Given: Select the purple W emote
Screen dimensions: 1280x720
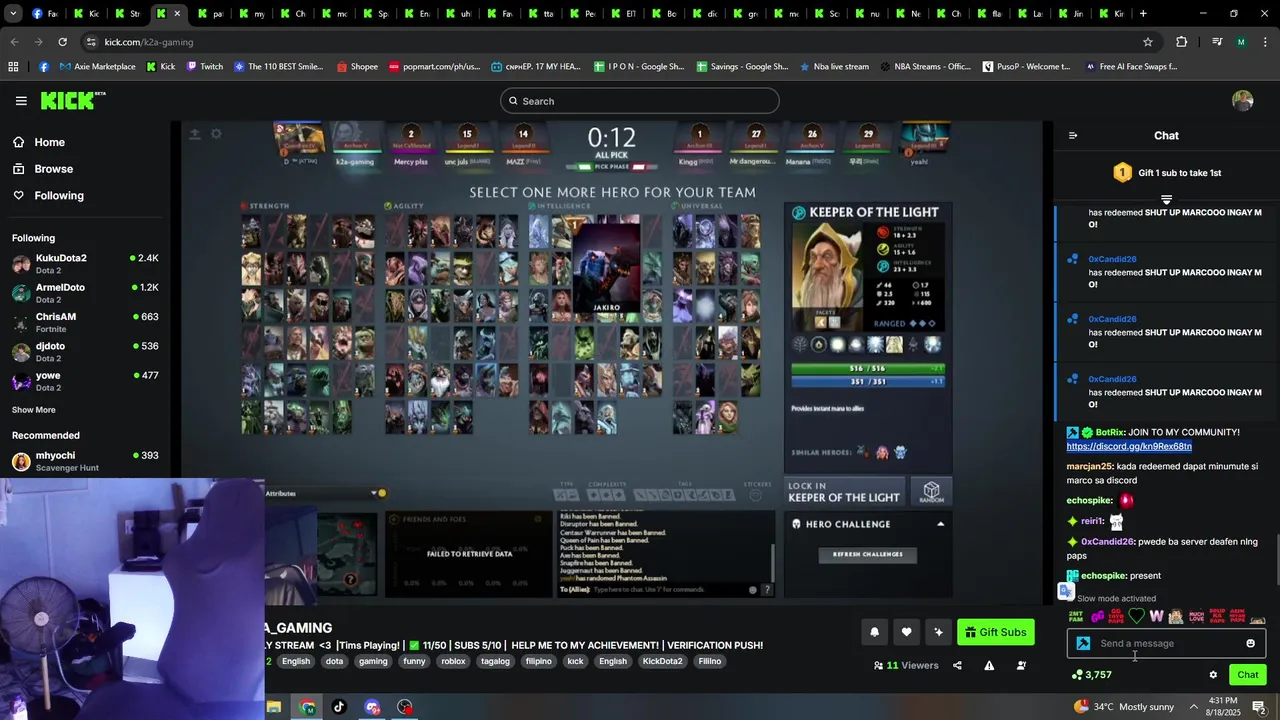Looking at the screenshot, I should point(1156,617).
